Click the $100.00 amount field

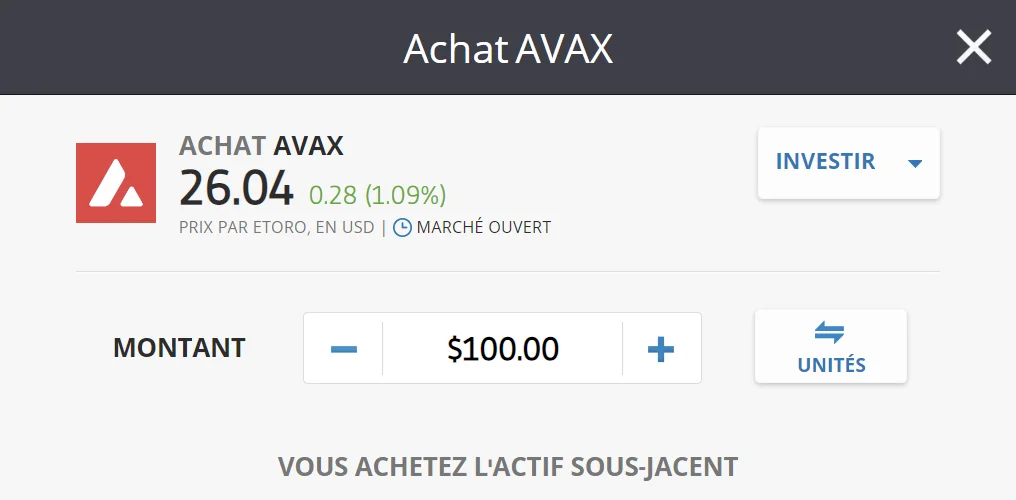click(x=503, y=349)
